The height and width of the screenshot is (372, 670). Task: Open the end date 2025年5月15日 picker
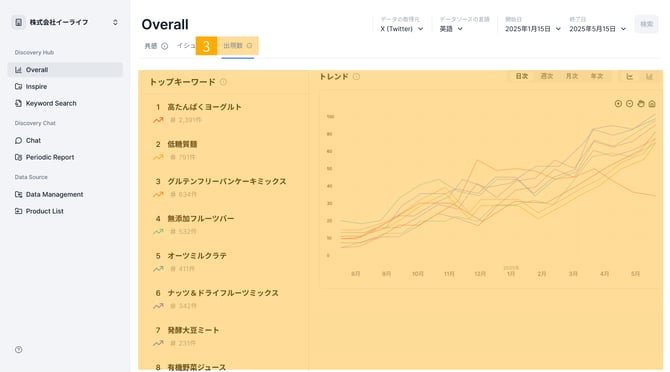pyautogui.click(x=597, y=29)
